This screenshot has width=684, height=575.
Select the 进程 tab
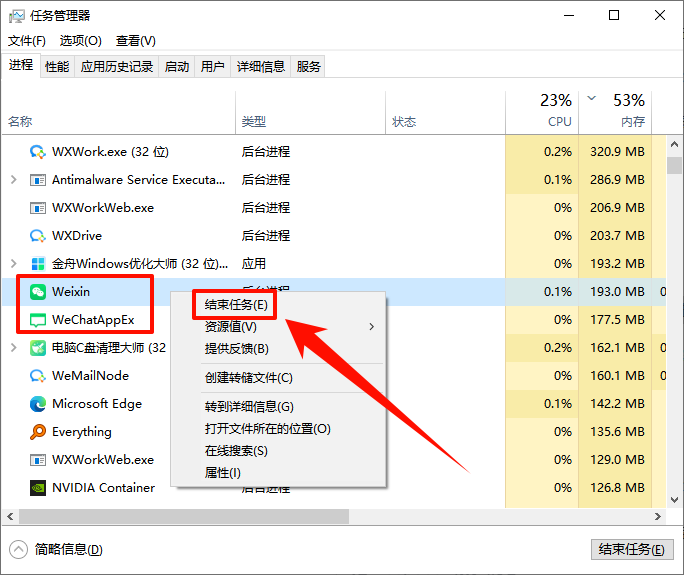coord(21,65)
